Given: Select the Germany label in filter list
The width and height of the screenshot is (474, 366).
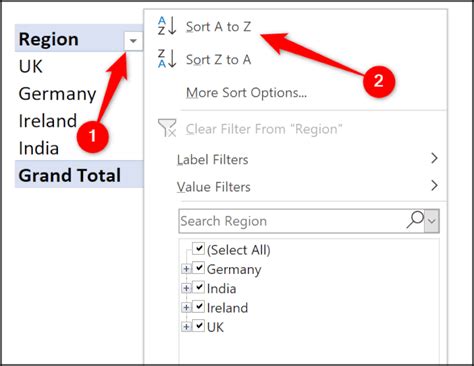Looking at the screenshot, I should (x=234, y=269).
